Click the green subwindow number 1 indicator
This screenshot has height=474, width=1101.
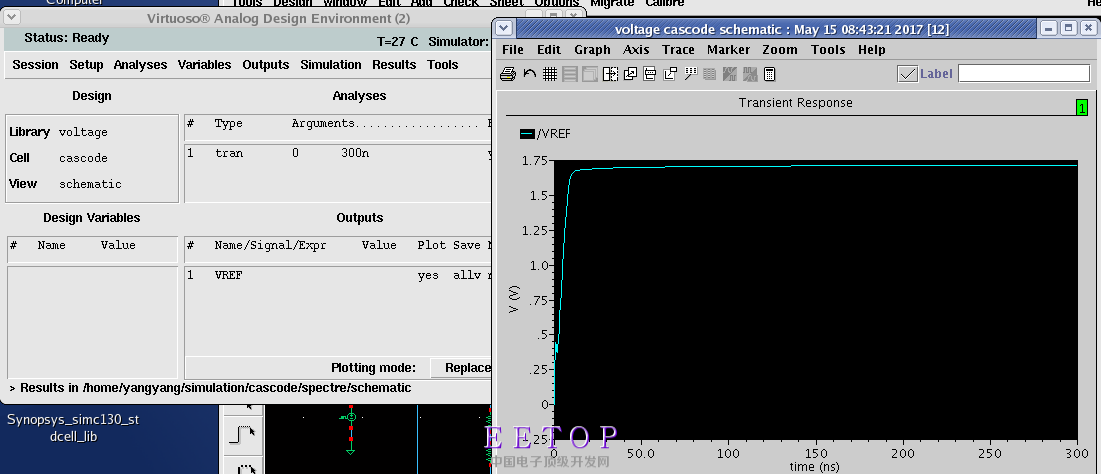coord(1082,108)
